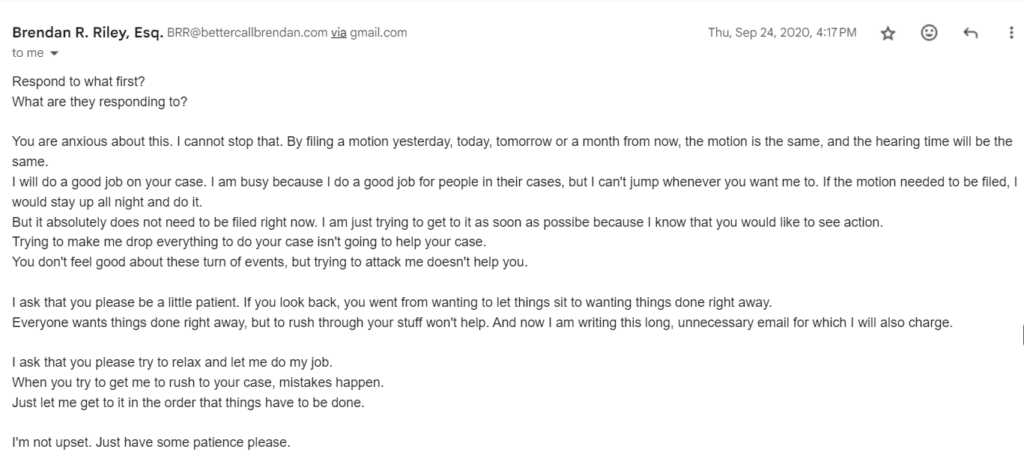Screen dimensions: 1024x473
Task: Click sender name Brendan R. Riley, Esq.
Action: [88, 33]
